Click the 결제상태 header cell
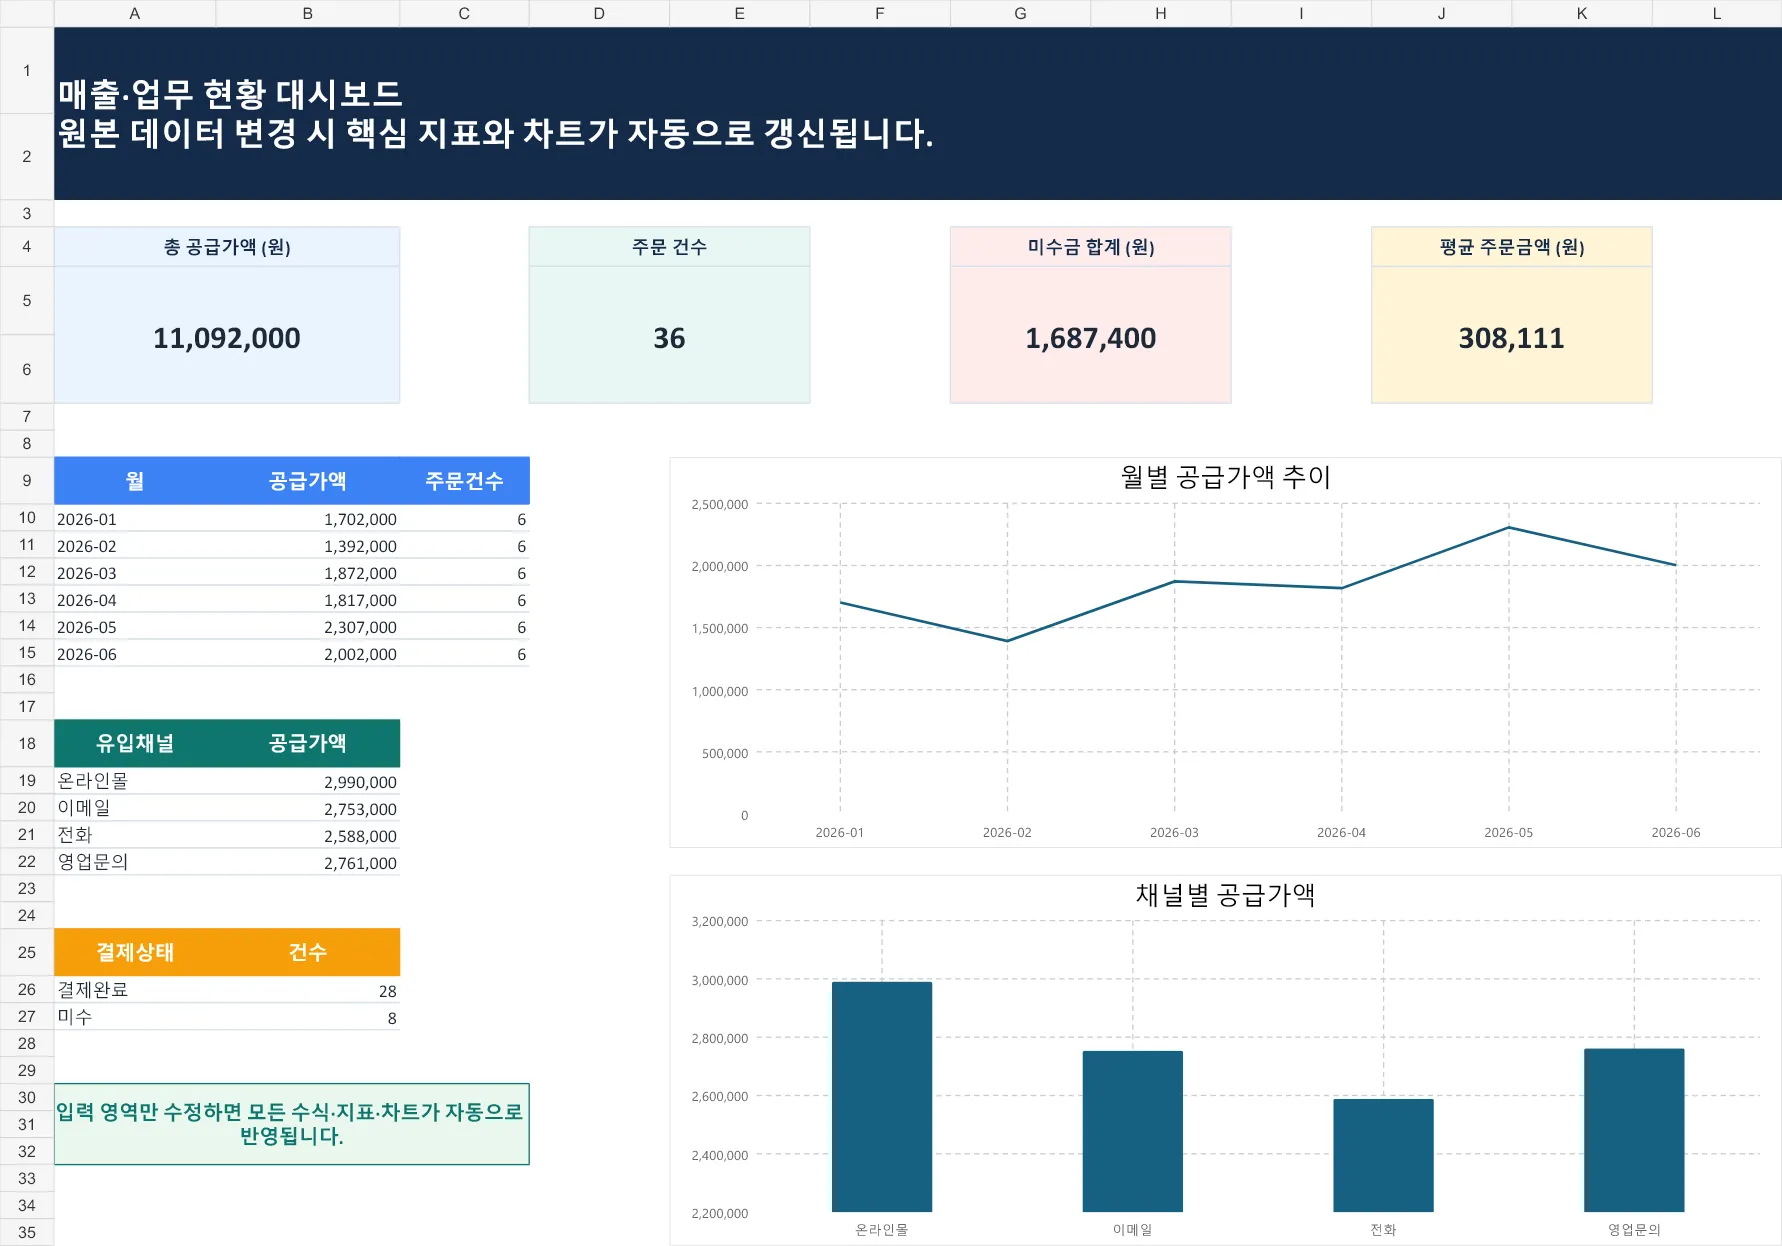This screenshot has width=1782, height=1246. pyautogui.click(x=135, y=952)
